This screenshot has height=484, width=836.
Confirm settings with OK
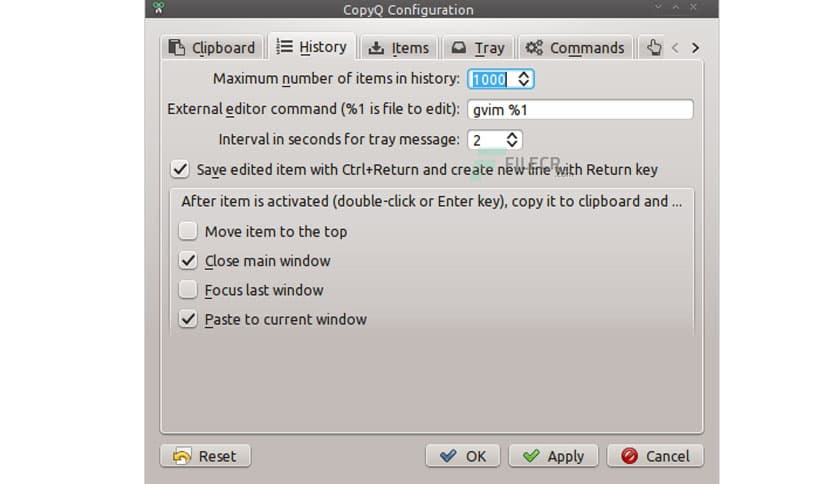463,456
